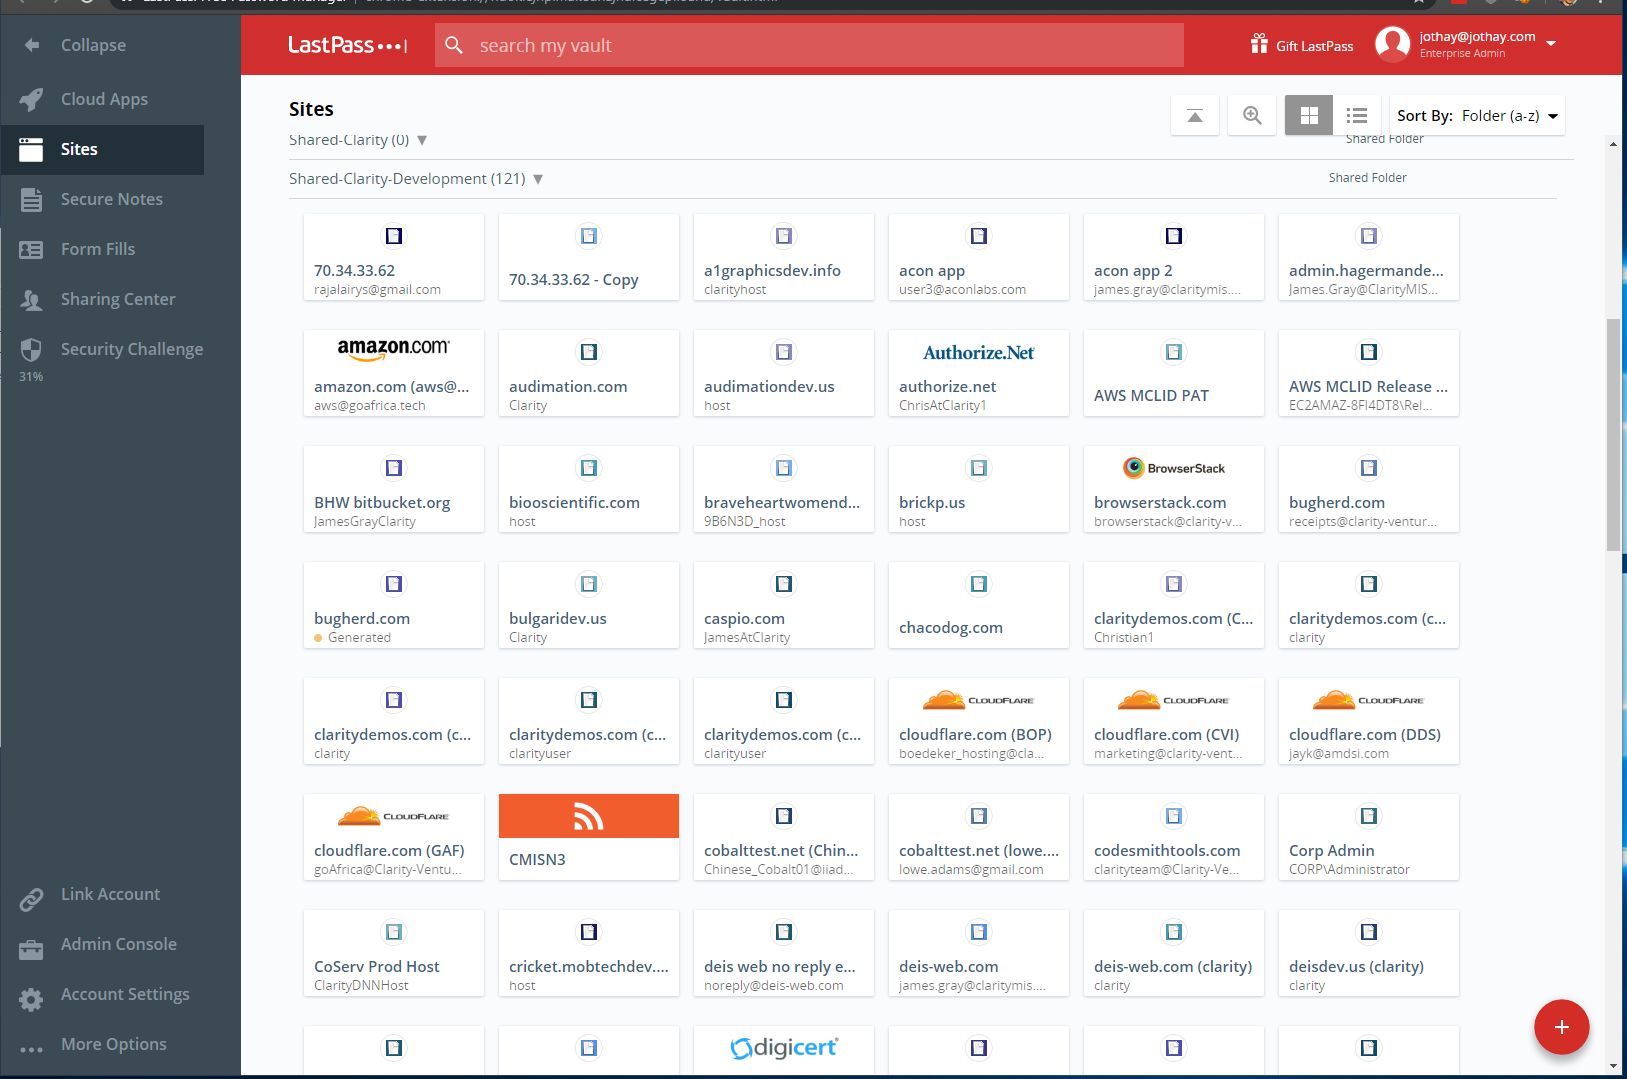
Task: Open bulgaridev.us entry
Action: coord(589,605)
